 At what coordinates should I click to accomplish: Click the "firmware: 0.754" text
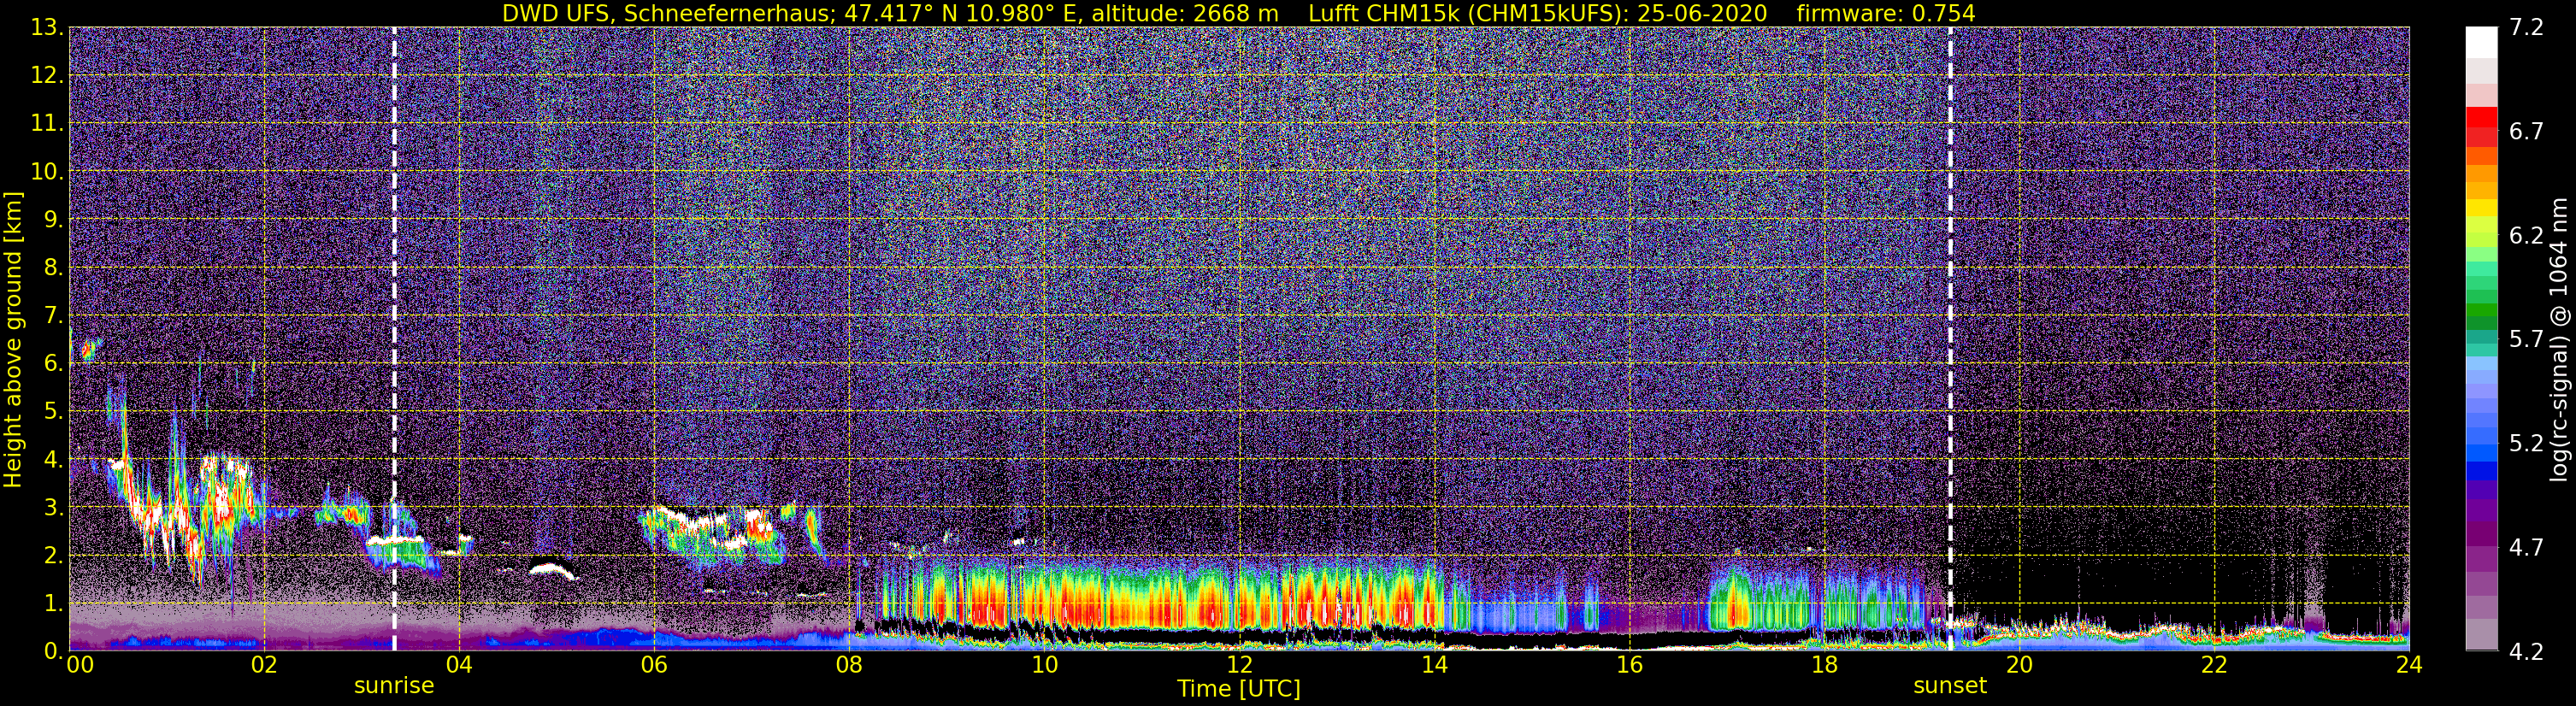click(1886, 13)
